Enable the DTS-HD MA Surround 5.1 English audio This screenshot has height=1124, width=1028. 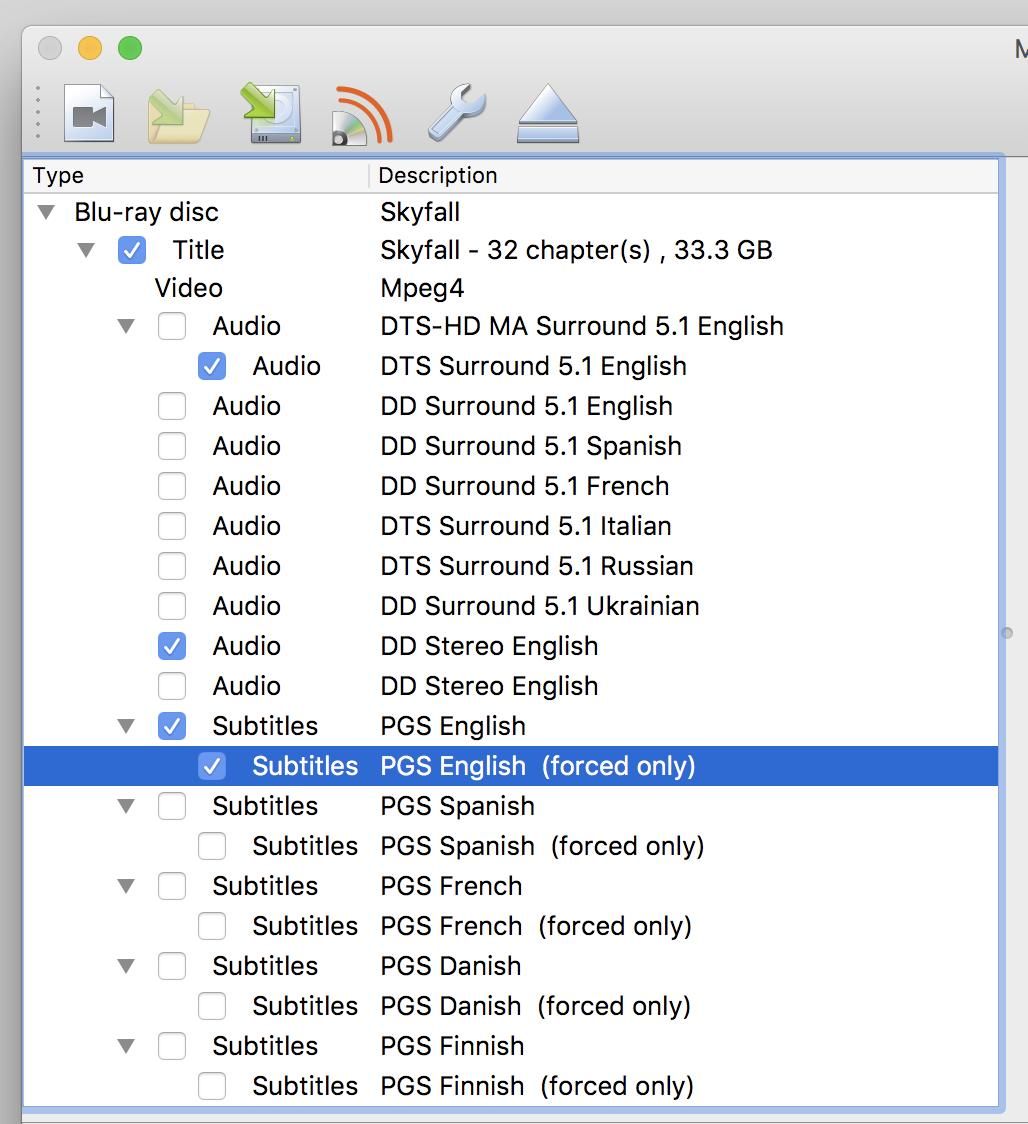pyautogui.click(x=172, y=326)
